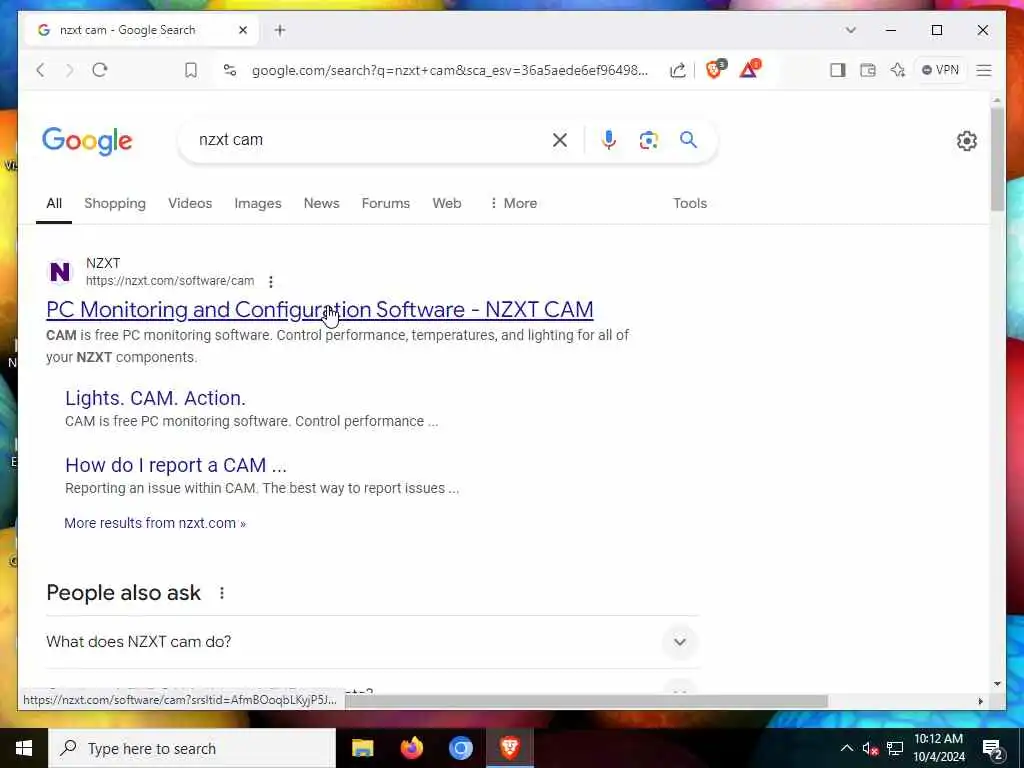Click More results from nzxt.com
The width and height of the screenshot is (1024, 768).
(155, 523)
